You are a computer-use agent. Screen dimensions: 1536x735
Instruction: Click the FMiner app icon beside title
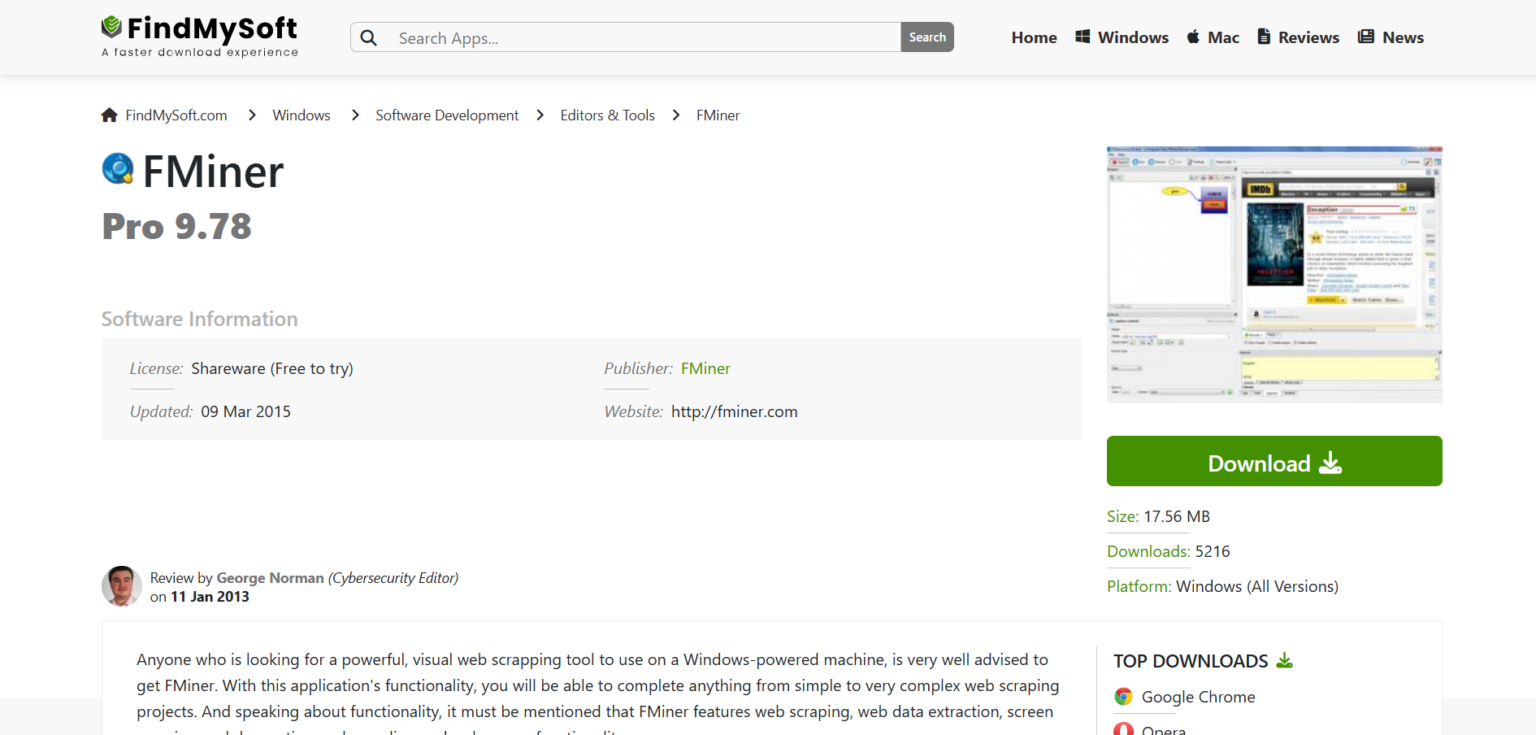click(118, 169)
